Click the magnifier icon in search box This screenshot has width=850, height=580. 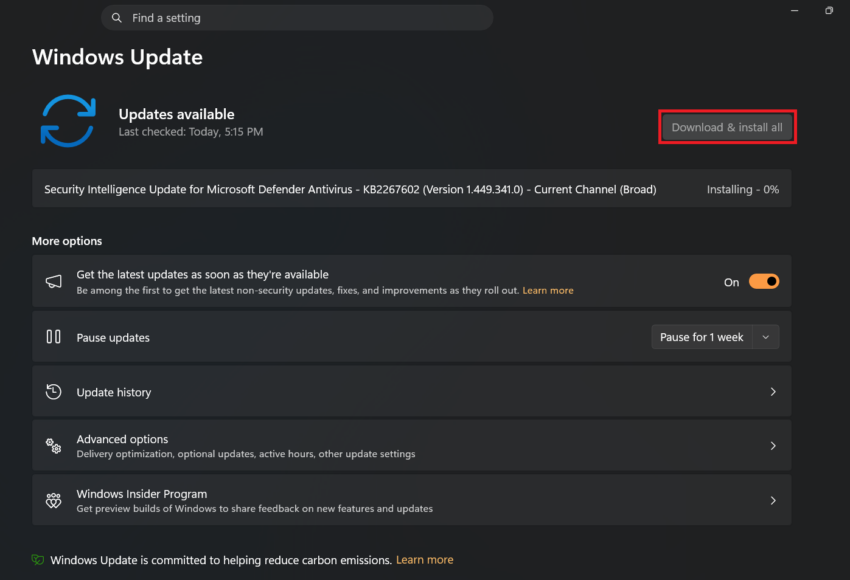coord(117,18)
